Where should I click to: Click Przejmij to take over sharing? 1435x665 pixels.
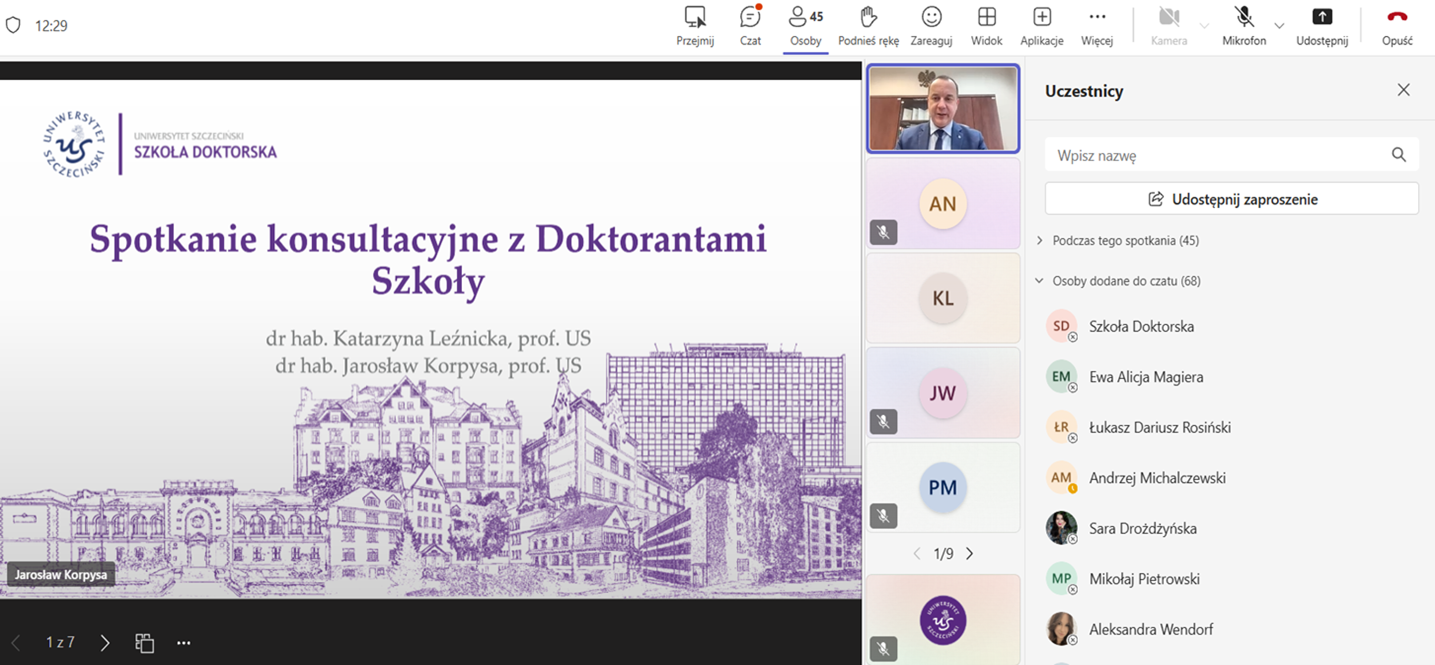[695, 26]
